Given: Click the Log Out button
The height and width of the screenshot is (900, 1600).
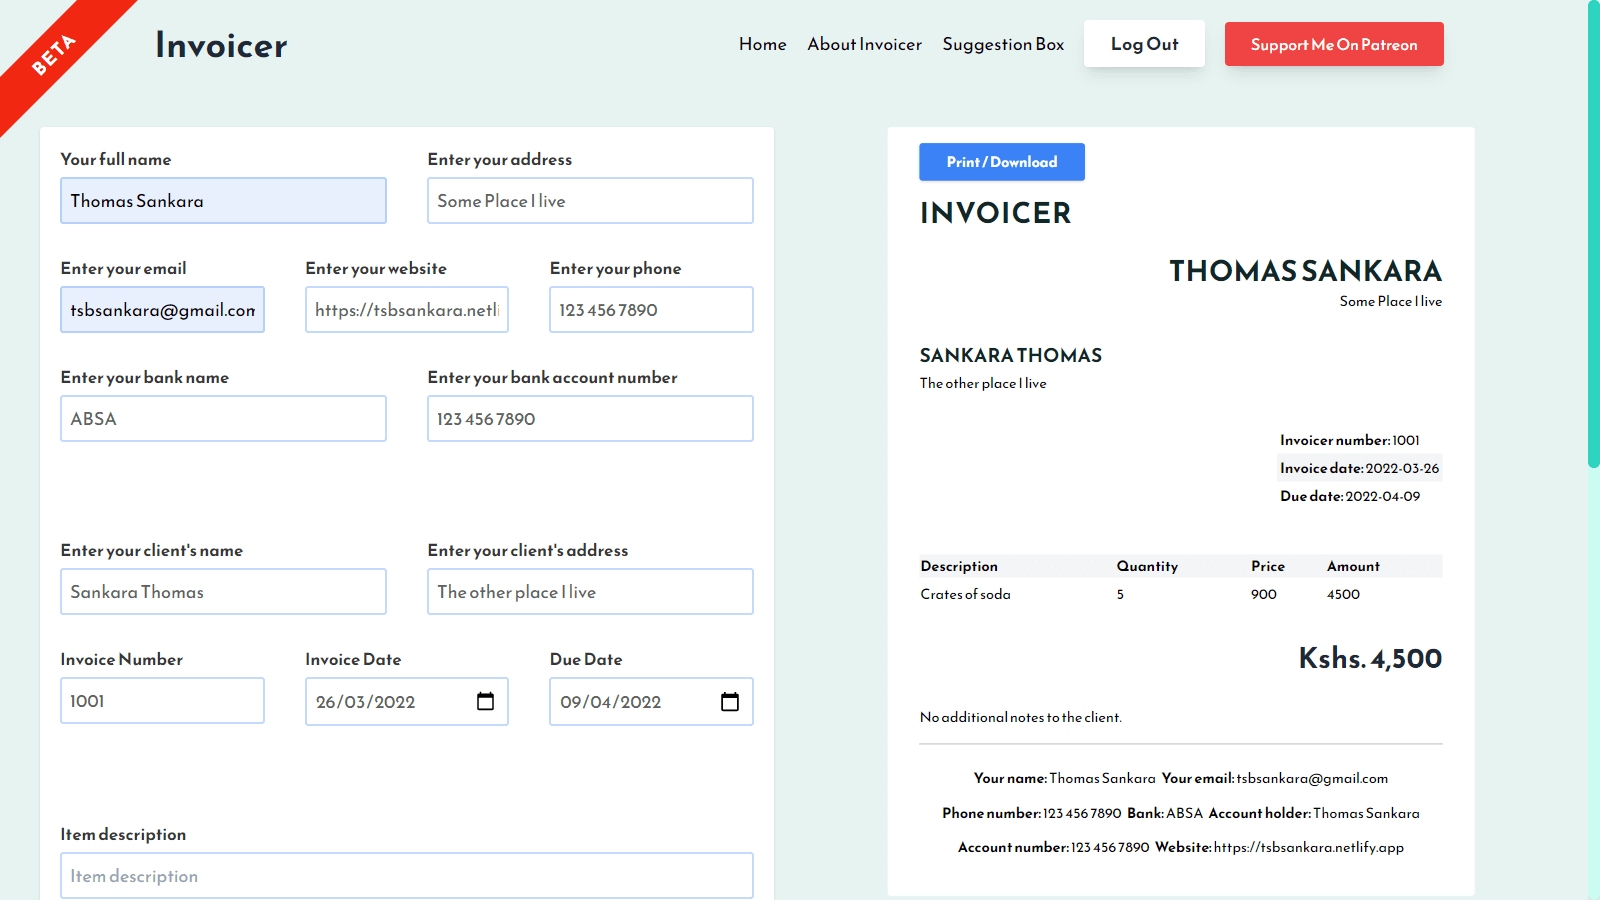Looking at the screenshot, I should [1144, 43].
